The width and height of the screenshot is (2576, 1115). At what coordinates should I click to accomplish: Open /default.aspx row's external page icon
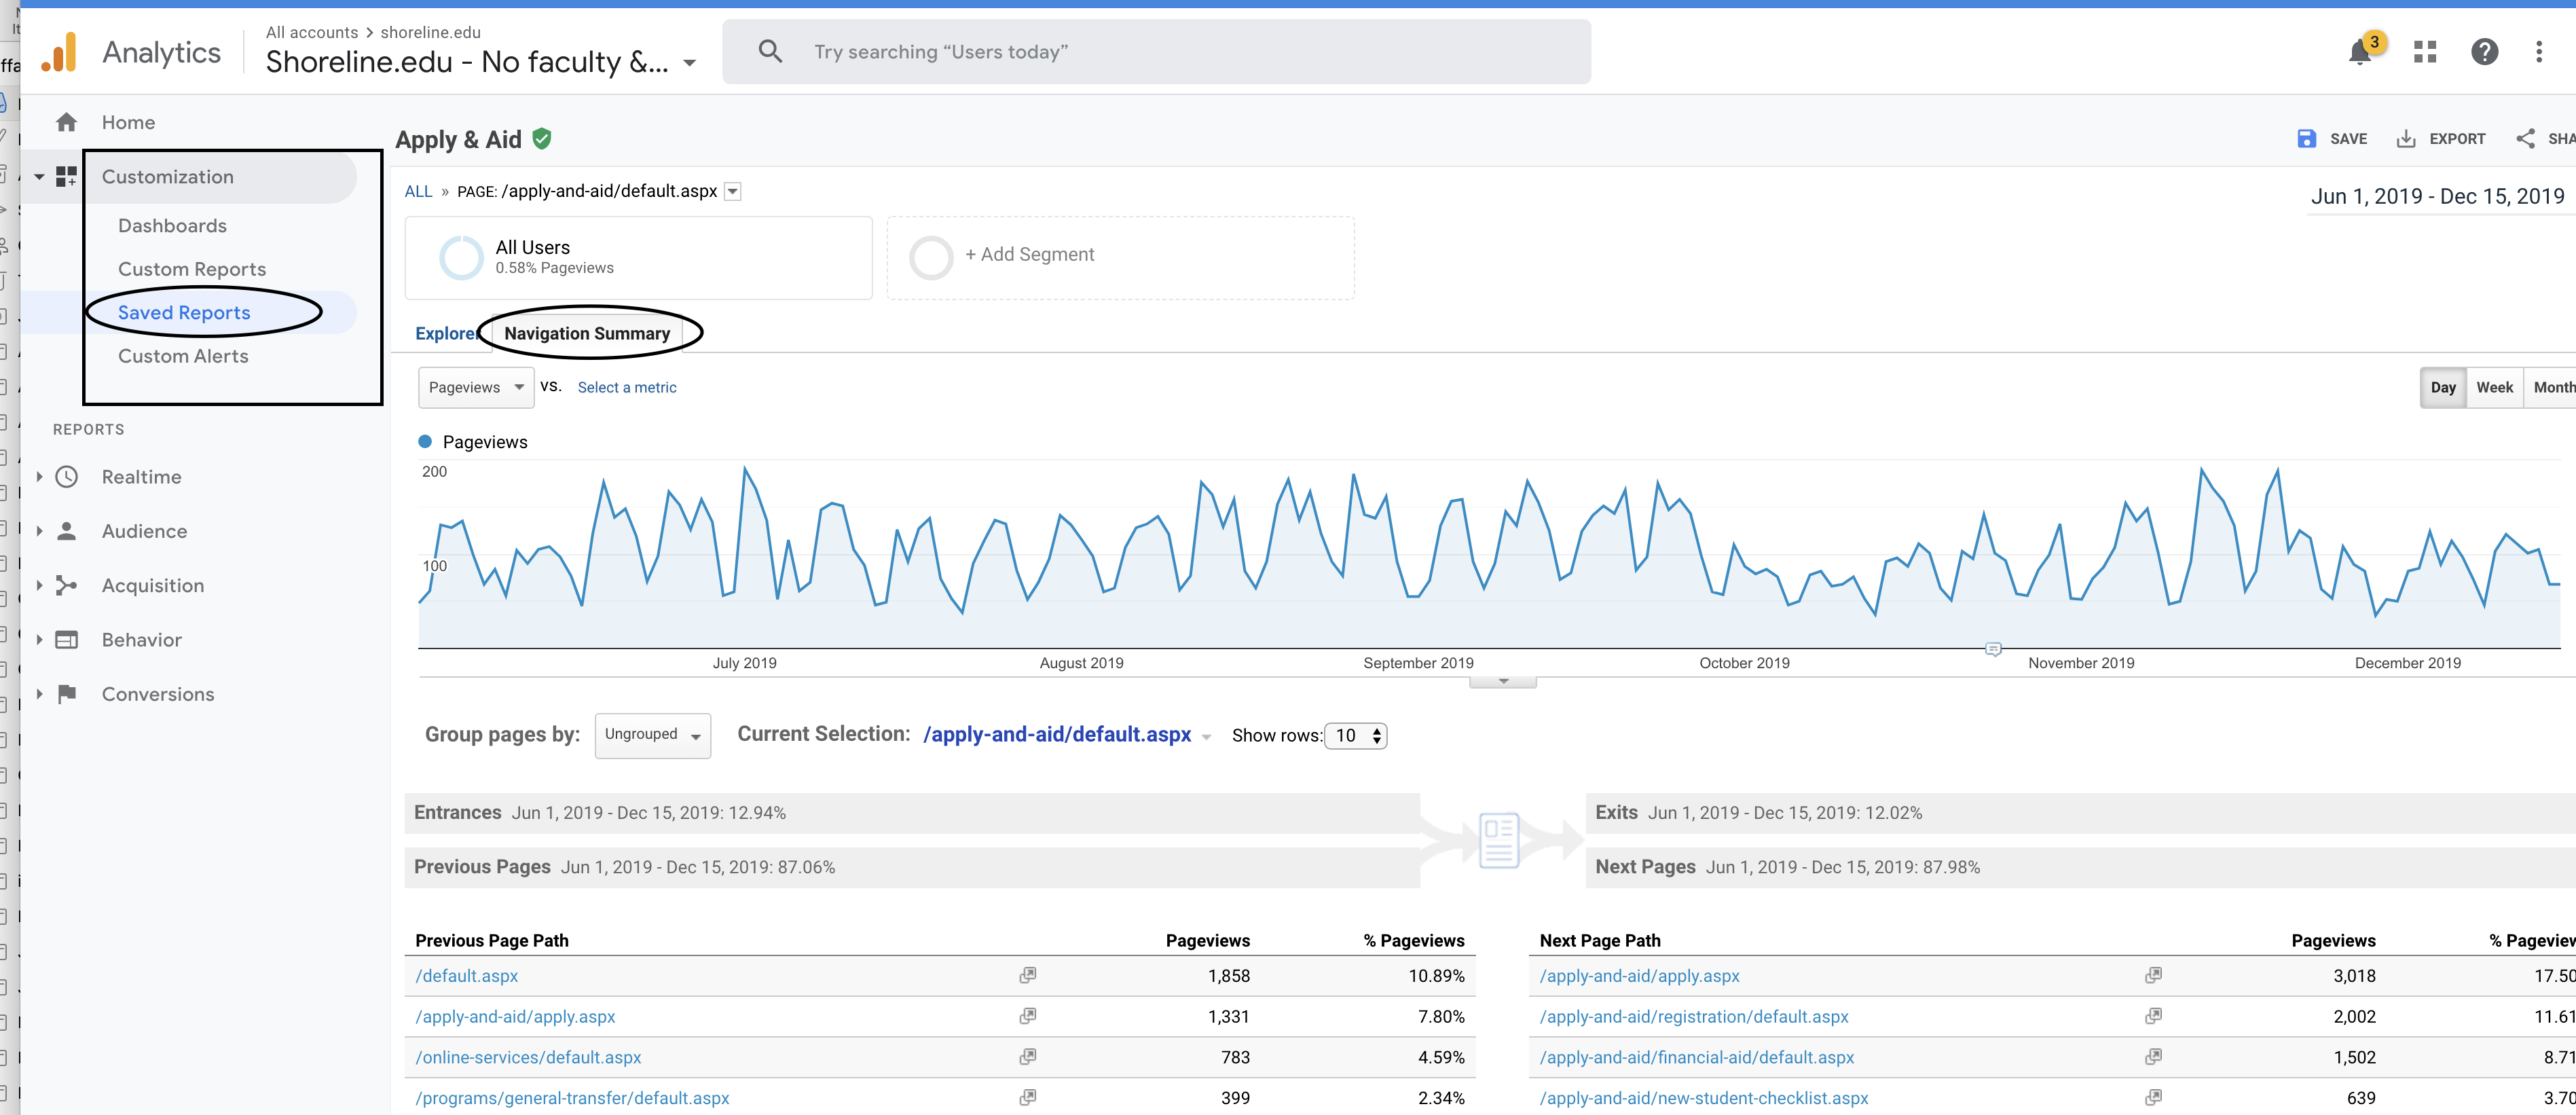pyautogui.click(x=1027, y=975)
